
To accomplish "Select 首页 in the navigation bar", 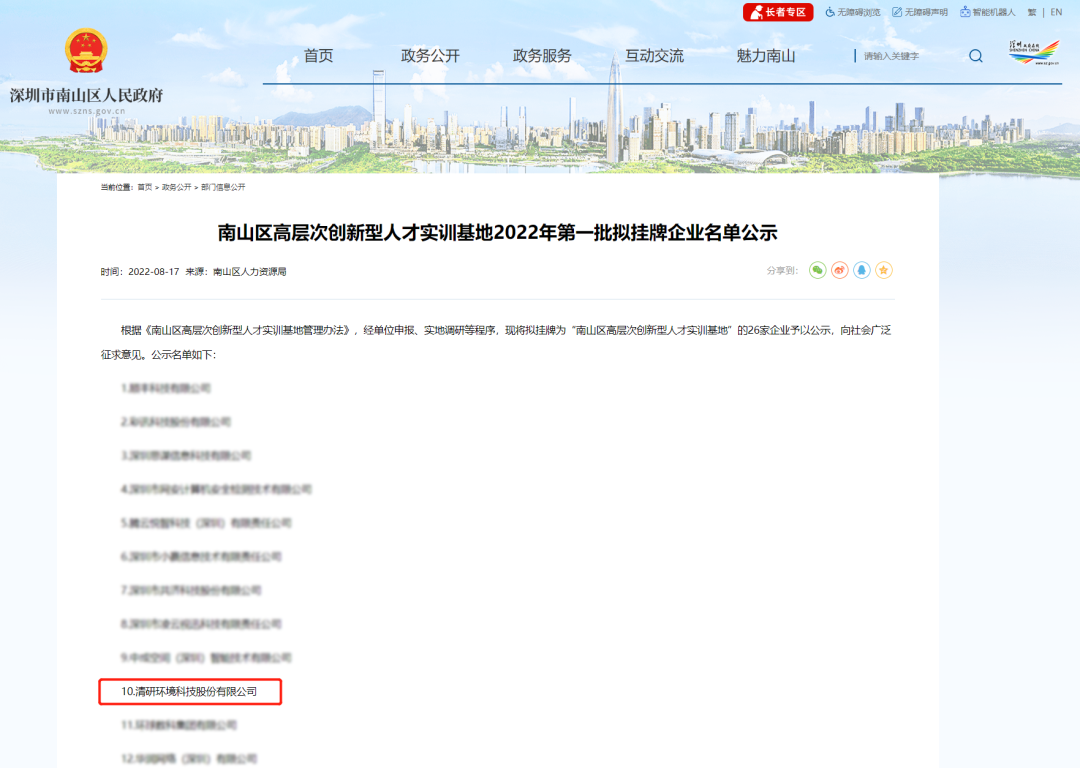I will (318, 57).
